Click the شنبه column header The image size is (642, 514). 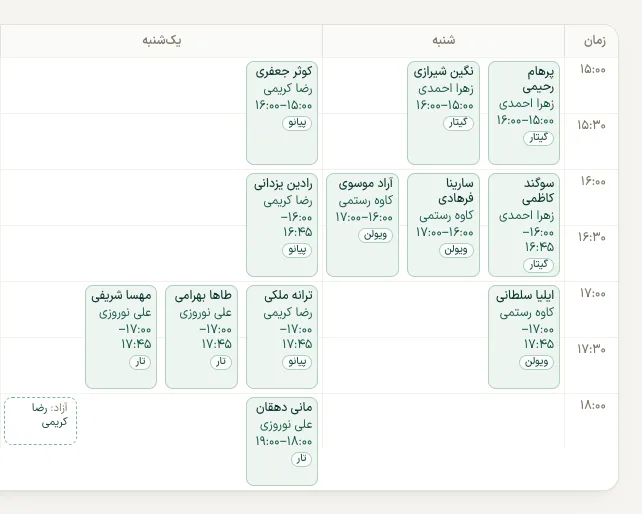pyautogui.click(x=443, y=41)
